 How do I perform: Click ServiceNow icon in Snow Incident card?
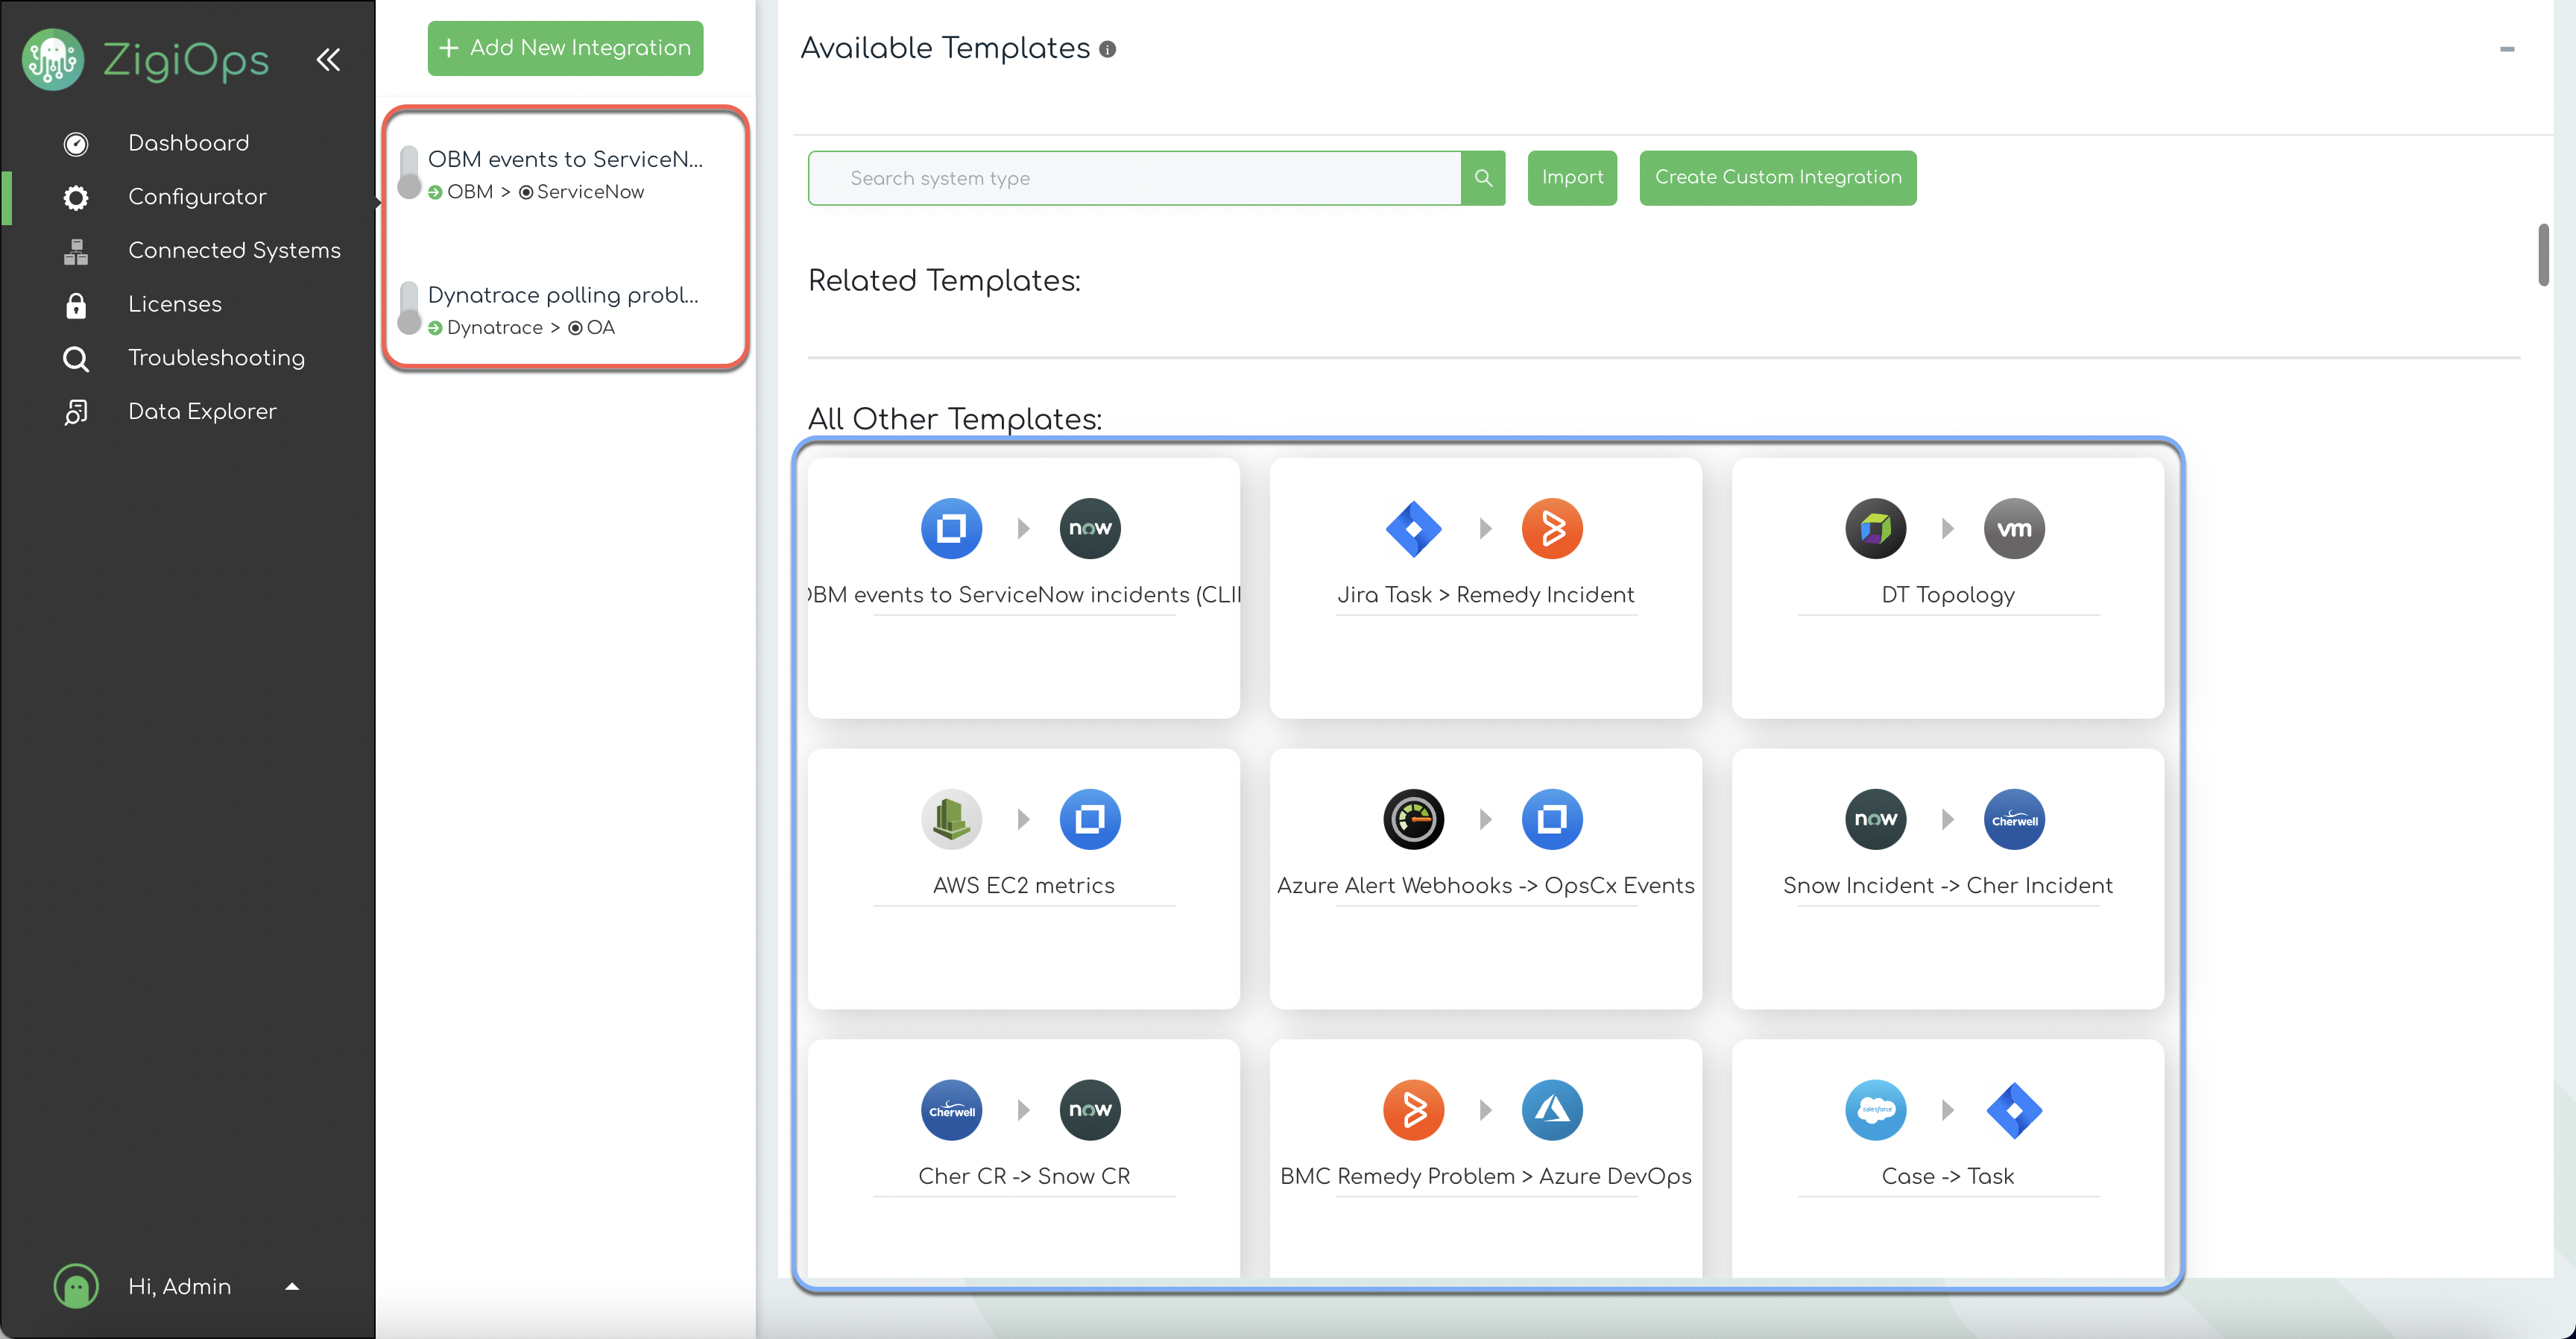click(x=1876, y=819)
